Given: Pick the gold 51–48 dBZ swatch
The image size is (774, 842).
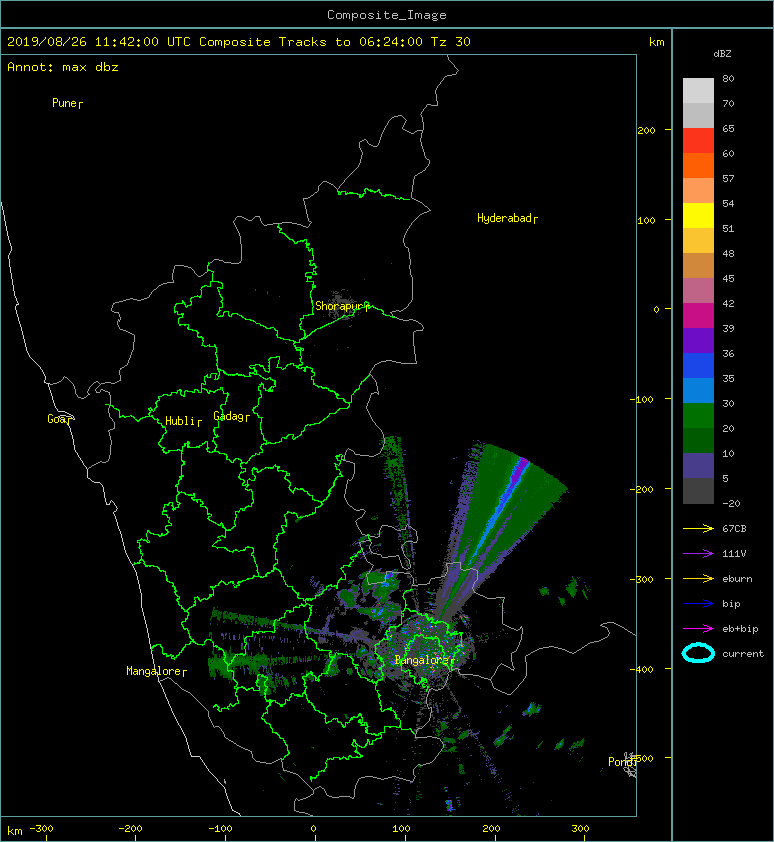Looking at the screenshot, I should [x=698, y=240].
